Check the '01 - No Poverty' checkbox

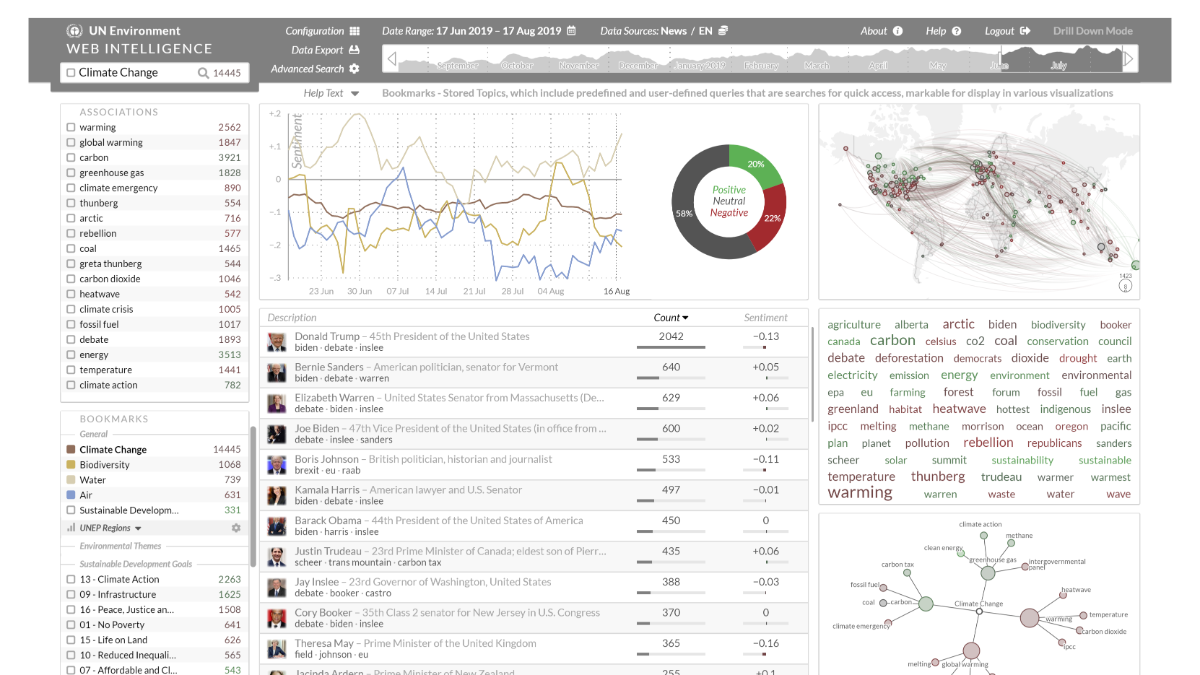tap(70, 625)
